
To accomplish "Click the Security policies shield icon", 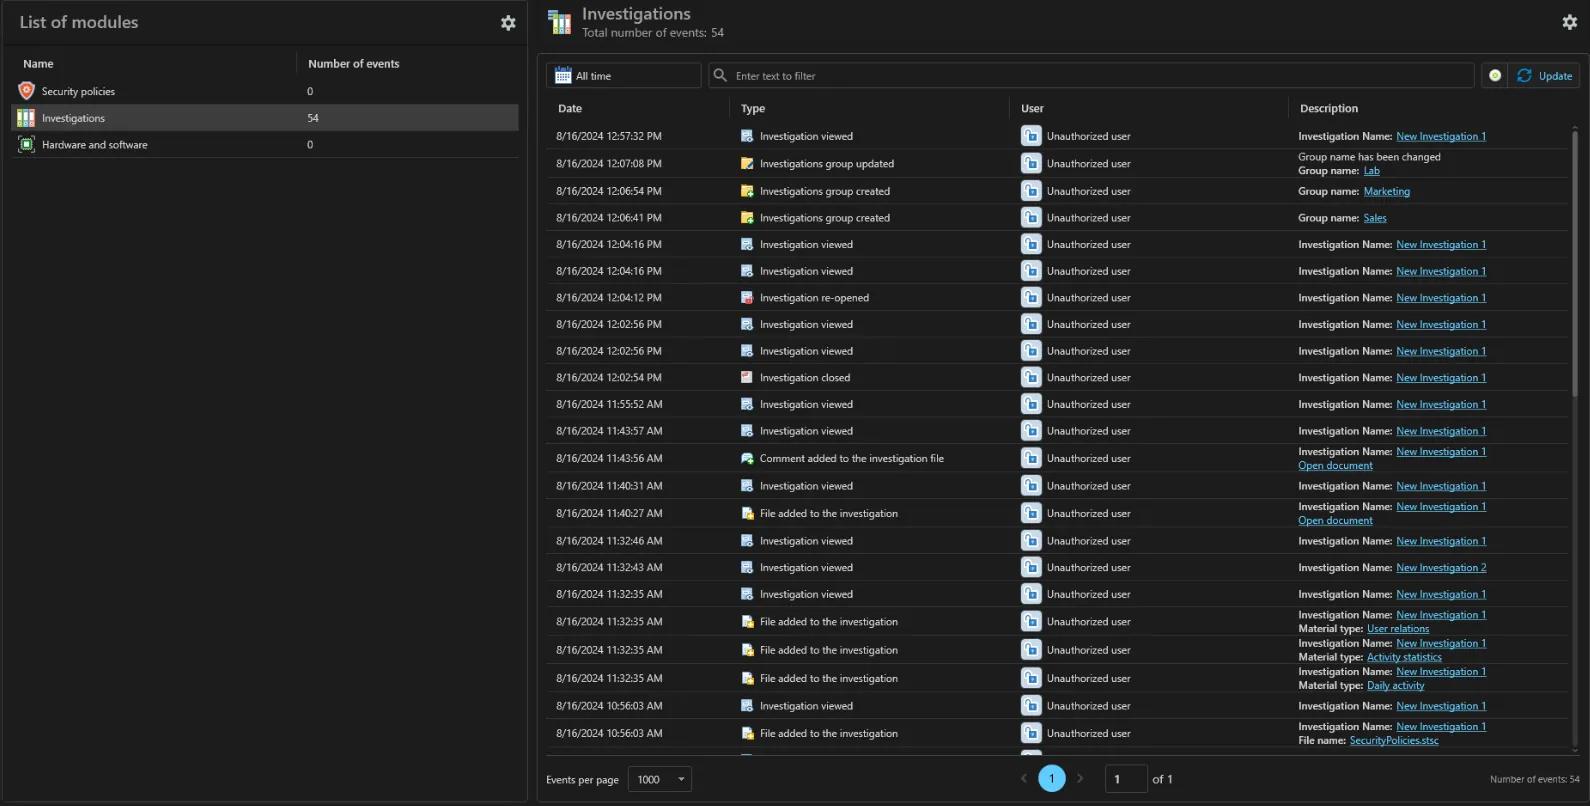I will point(27,91).
